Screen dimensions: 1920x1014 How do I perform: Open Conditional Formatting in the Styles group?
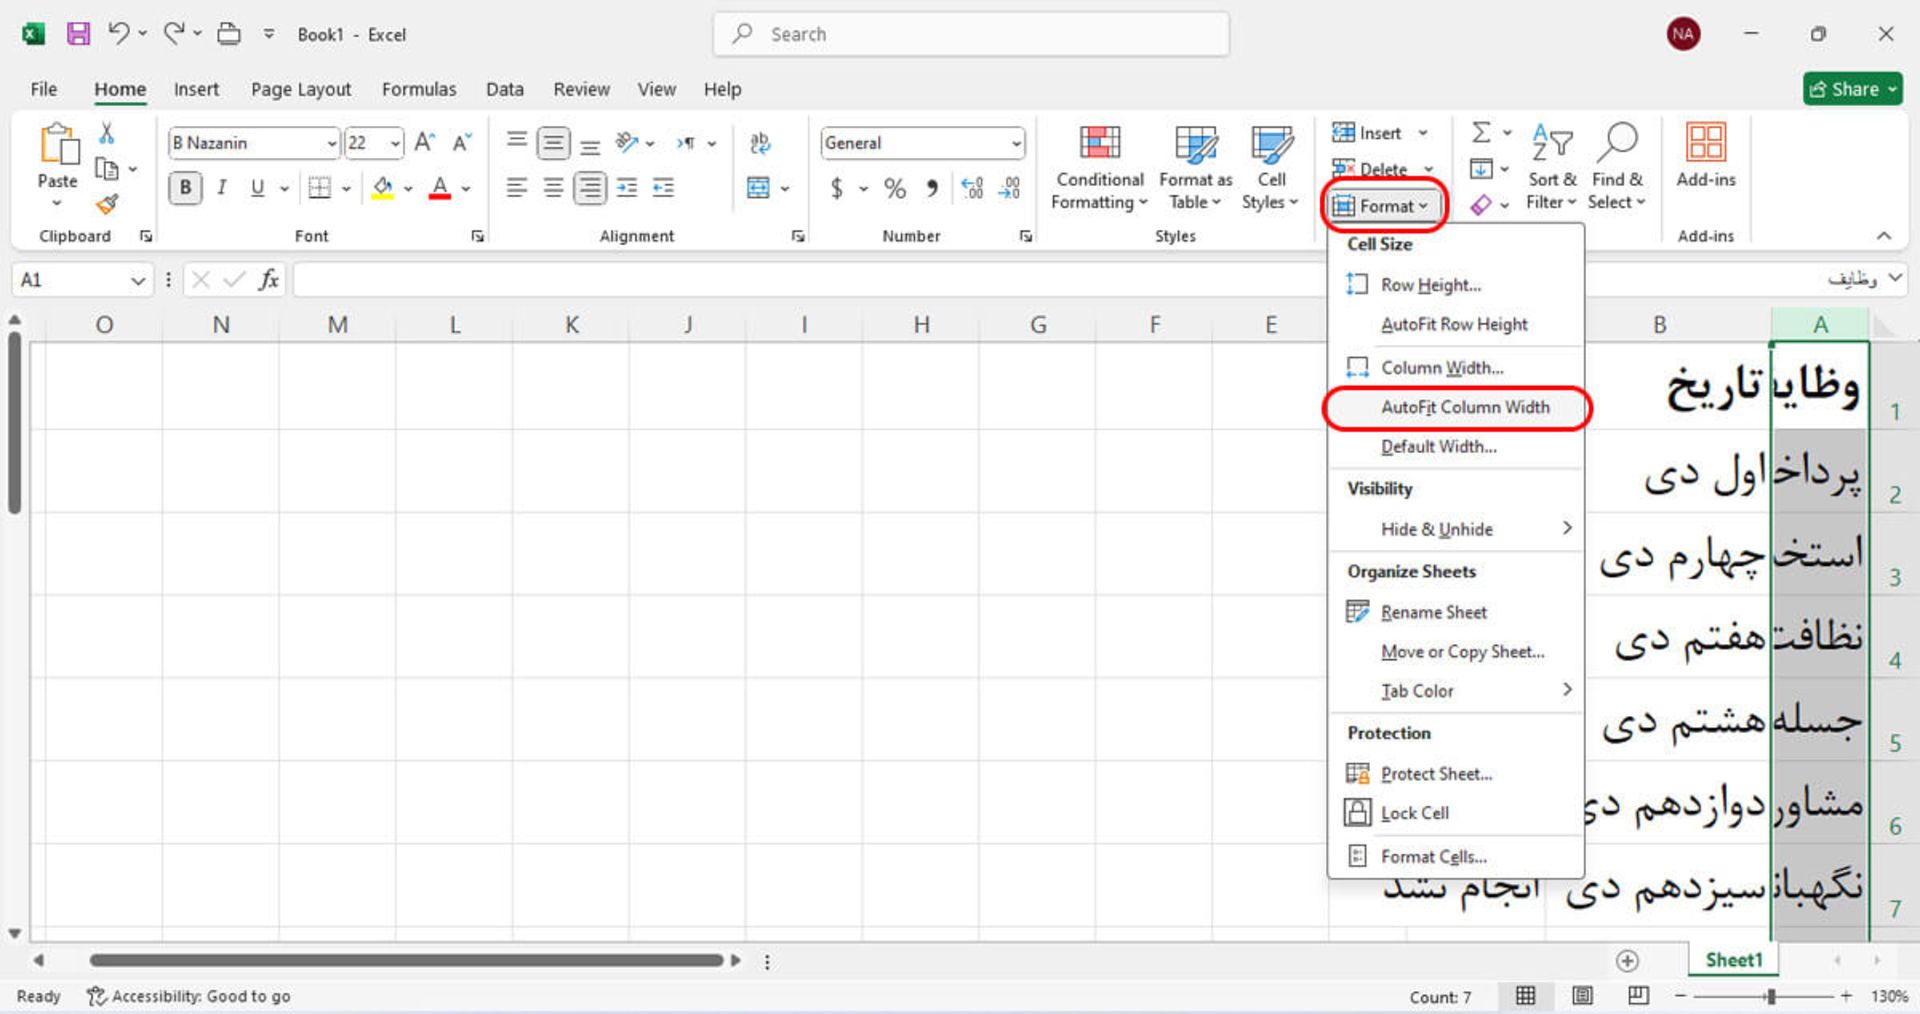(x=1099, y=168)
